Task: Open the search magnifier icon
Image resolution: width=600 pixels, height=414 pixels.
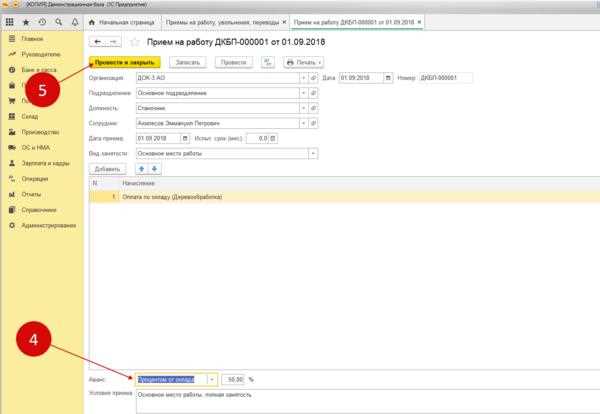Action: point(59,22)
